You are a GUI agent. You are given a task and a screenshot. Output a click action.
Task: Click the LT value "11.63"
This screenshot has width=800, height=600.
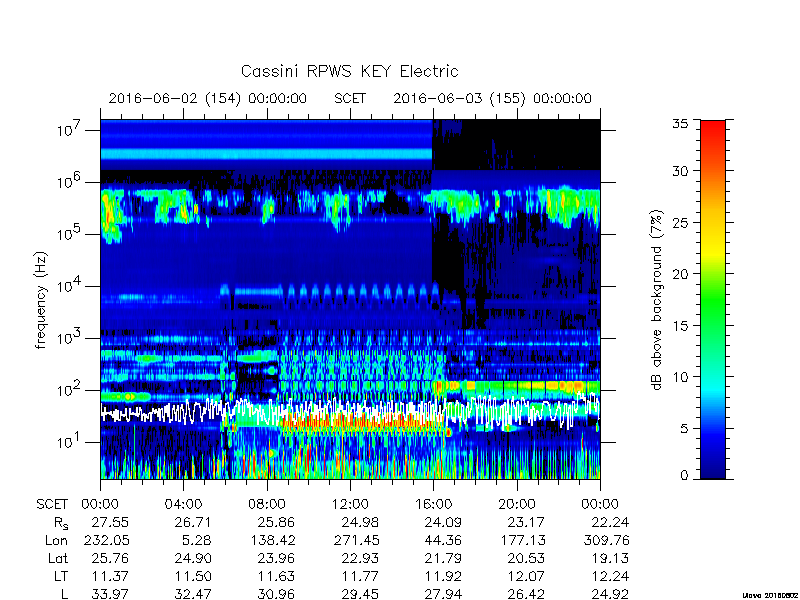point(276,577)
